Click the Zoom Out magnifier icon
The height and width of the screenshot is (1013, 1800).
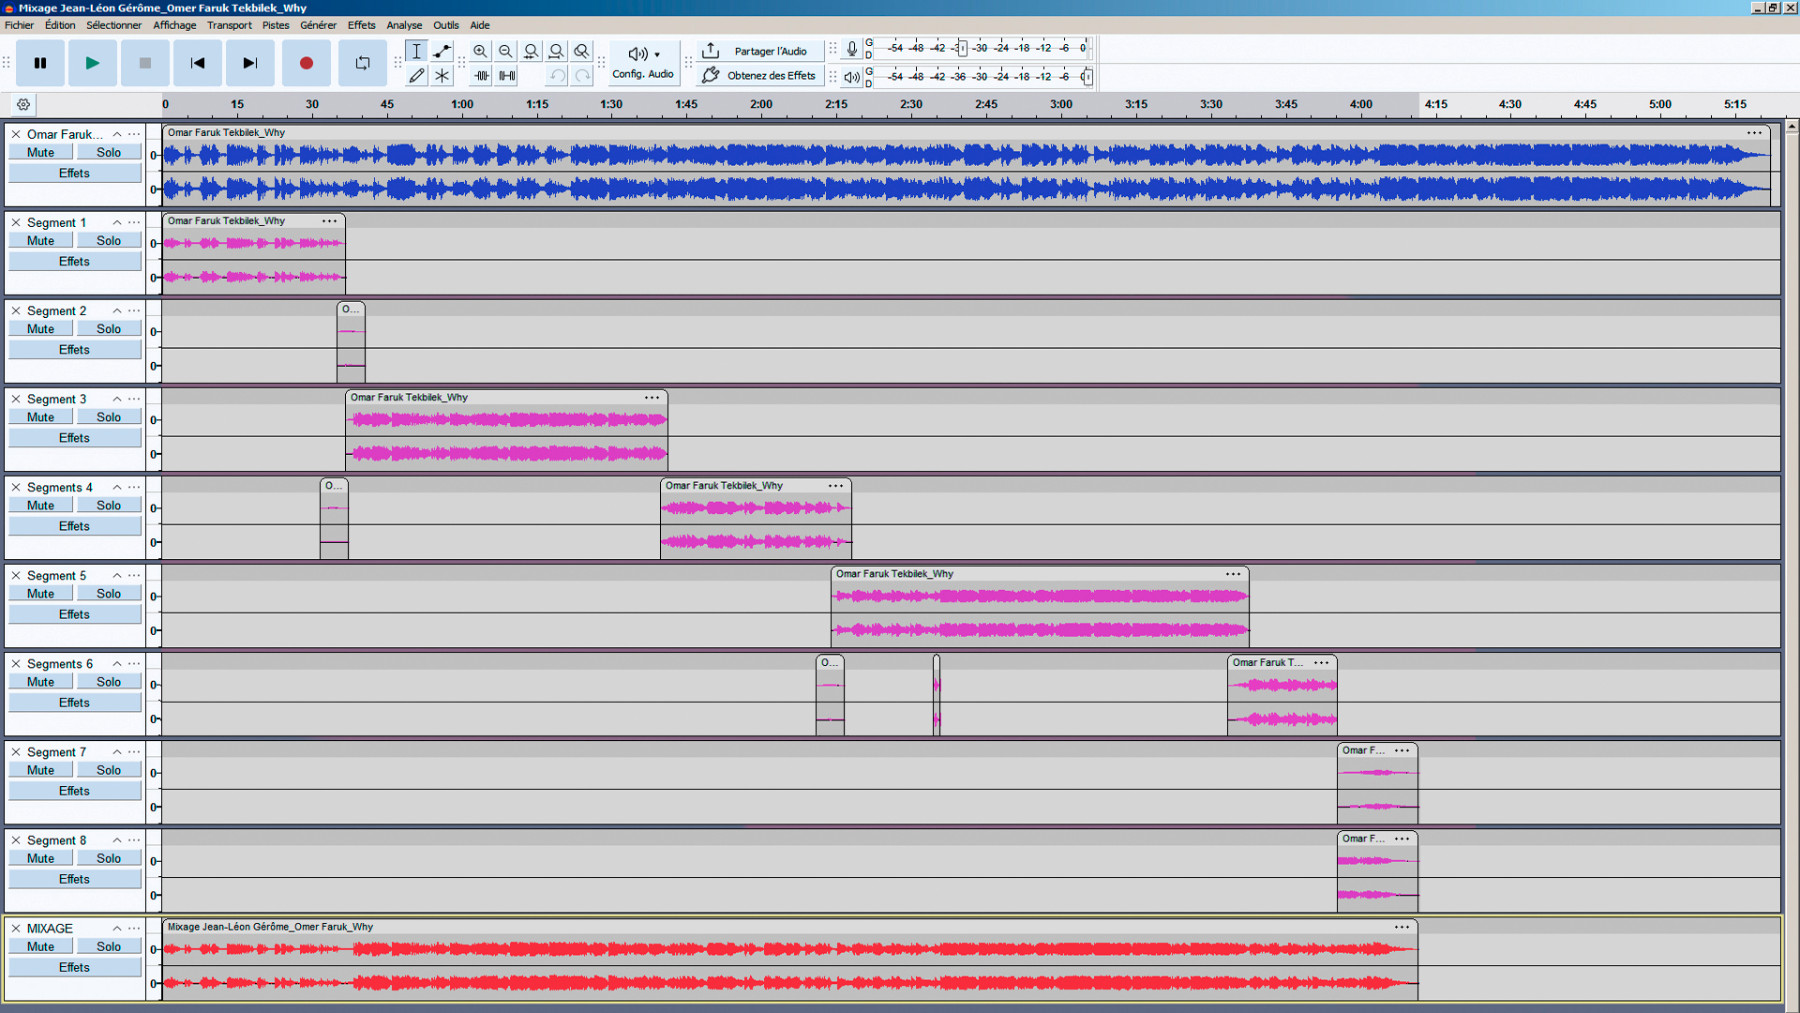pos(505,51)
